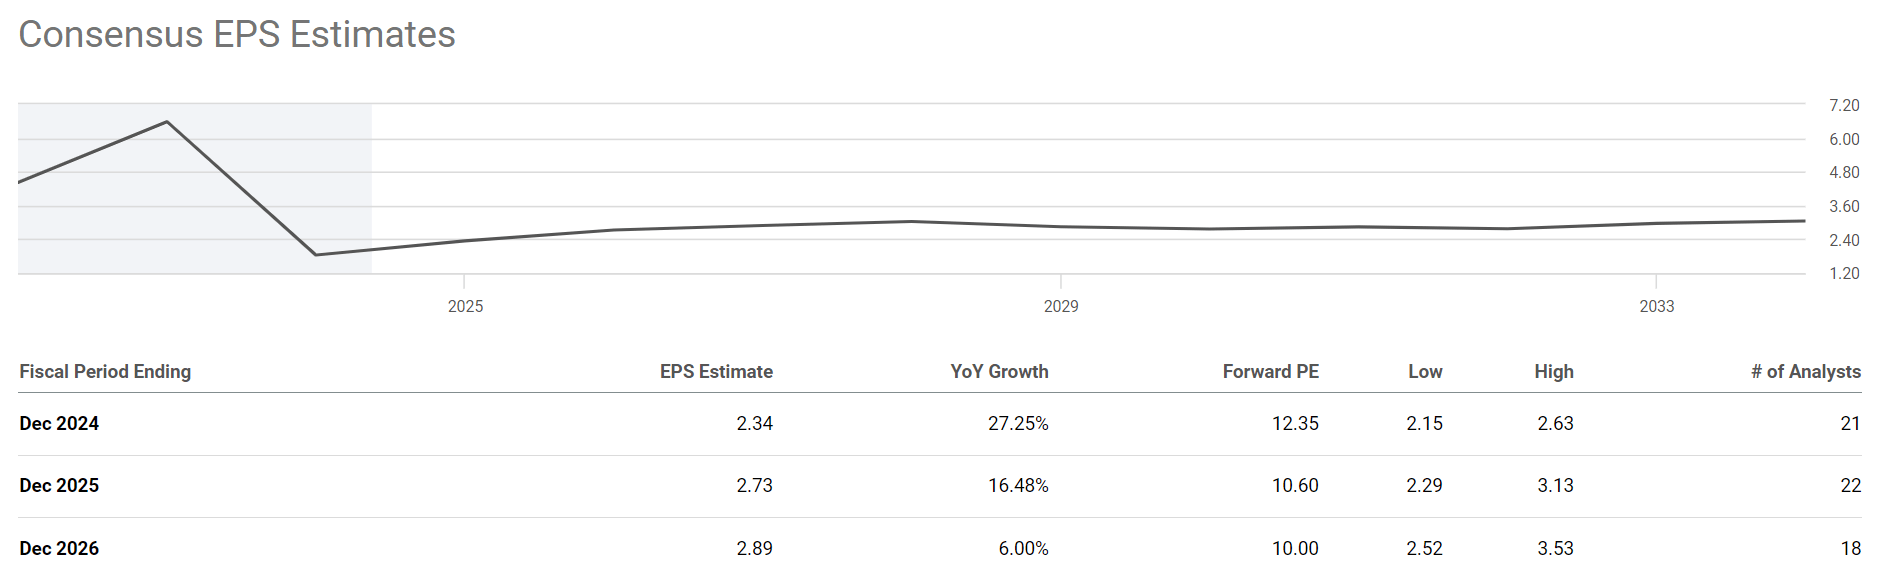The image size is (1893, 576).
Task: Sort by the # of Analysts header
Action: [x=1805, y=372]
